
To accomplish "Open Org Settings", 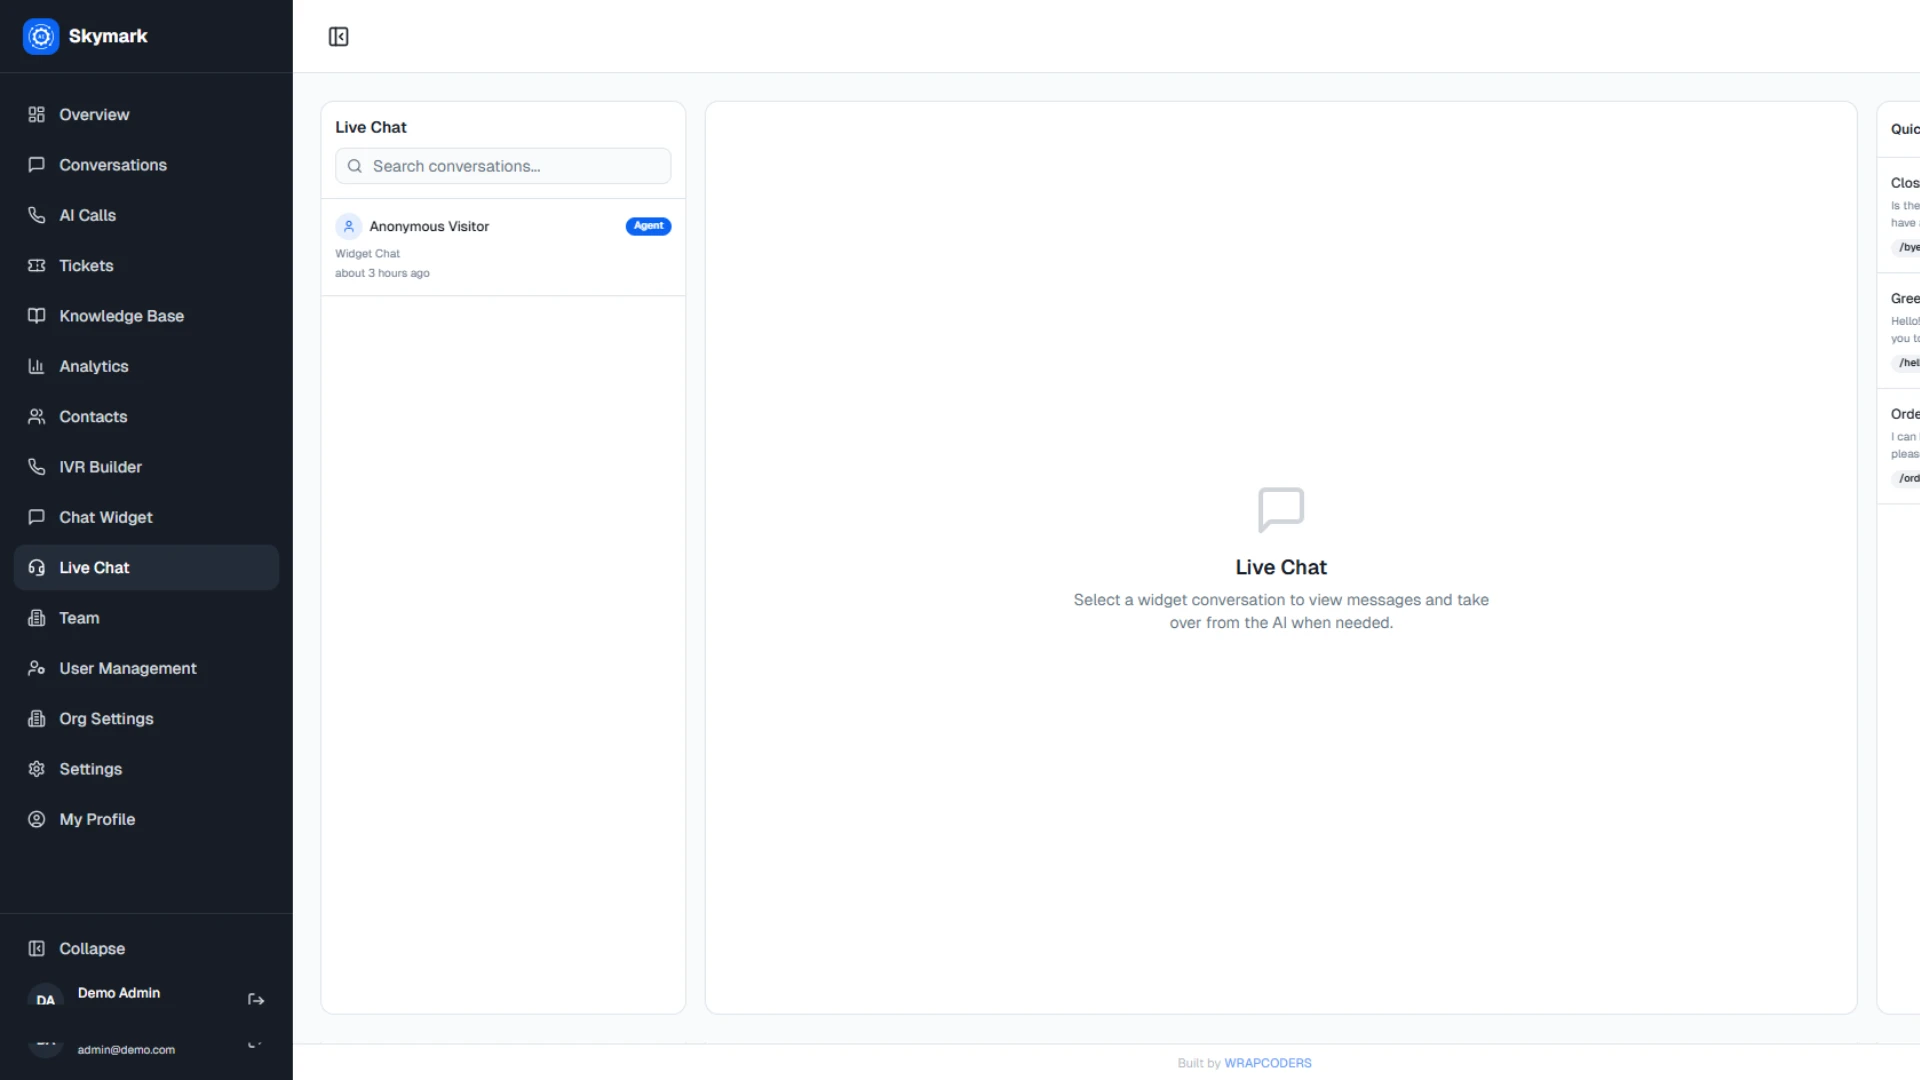I will [146, 719].
